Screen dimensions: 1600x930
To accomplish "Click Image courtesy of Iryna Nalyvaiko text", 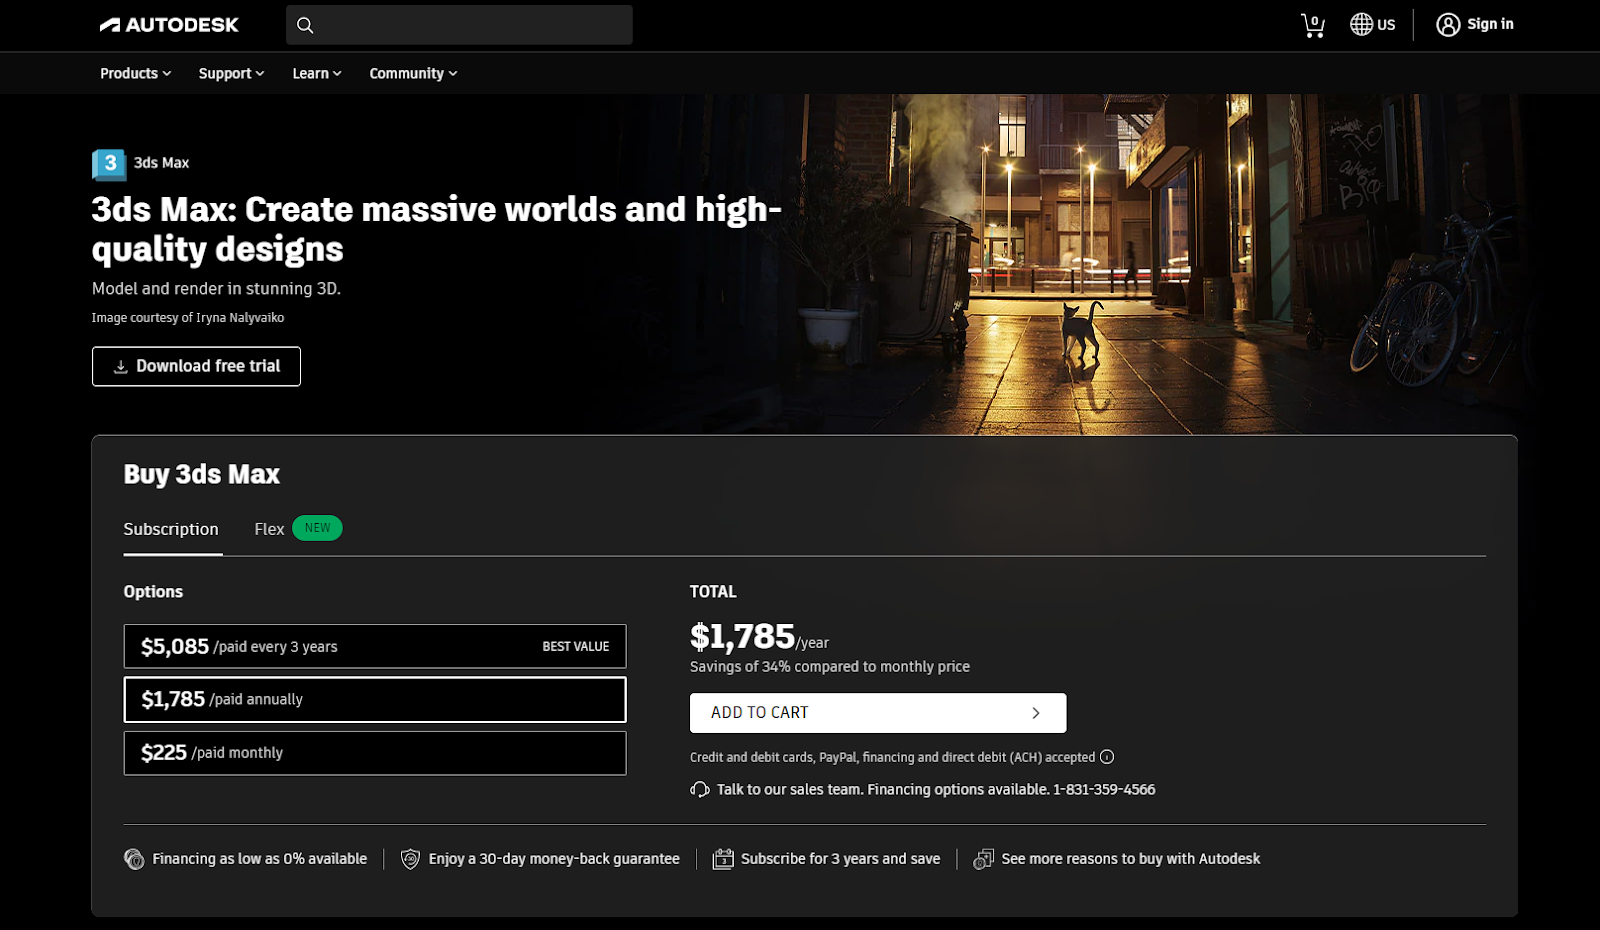I will click(188, 318).
